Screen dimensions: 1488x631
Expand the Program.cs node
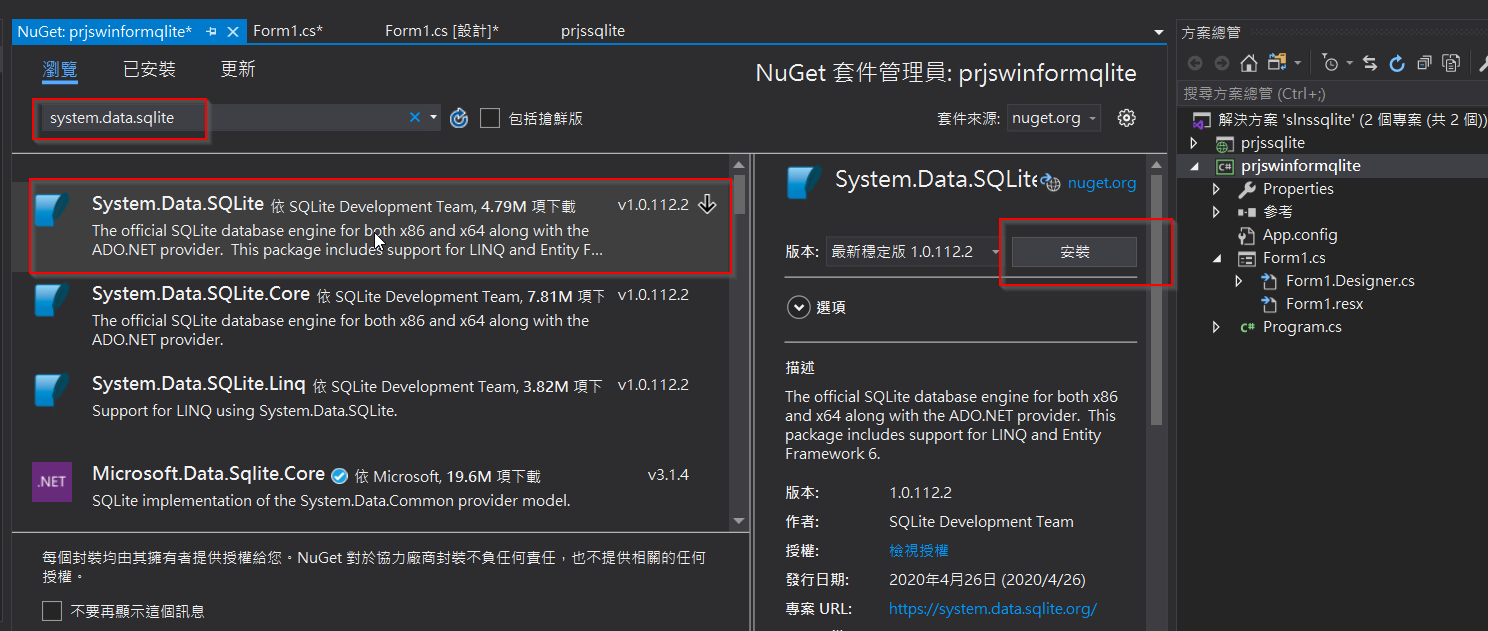(1216, 327)
